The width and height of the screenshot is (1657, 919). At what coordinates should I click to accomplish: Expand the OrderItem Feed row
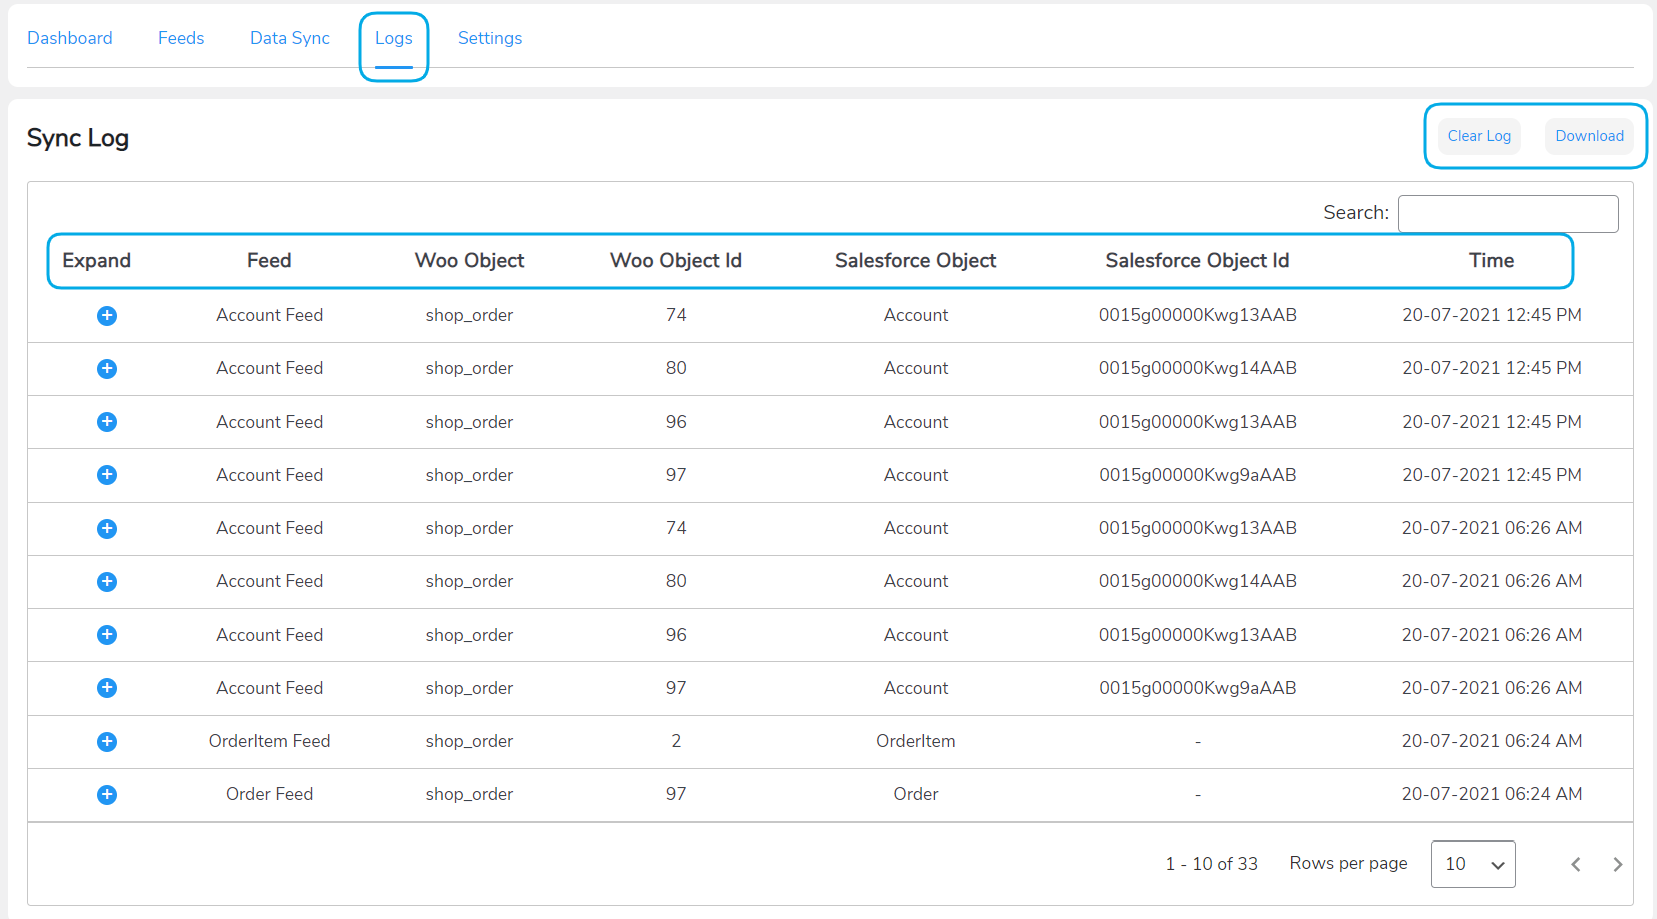coord(107,742)
